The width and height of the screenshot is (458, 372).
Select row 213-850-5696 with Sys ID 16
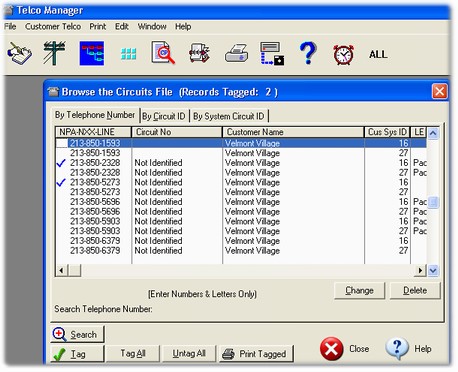[x=241, y=202]
